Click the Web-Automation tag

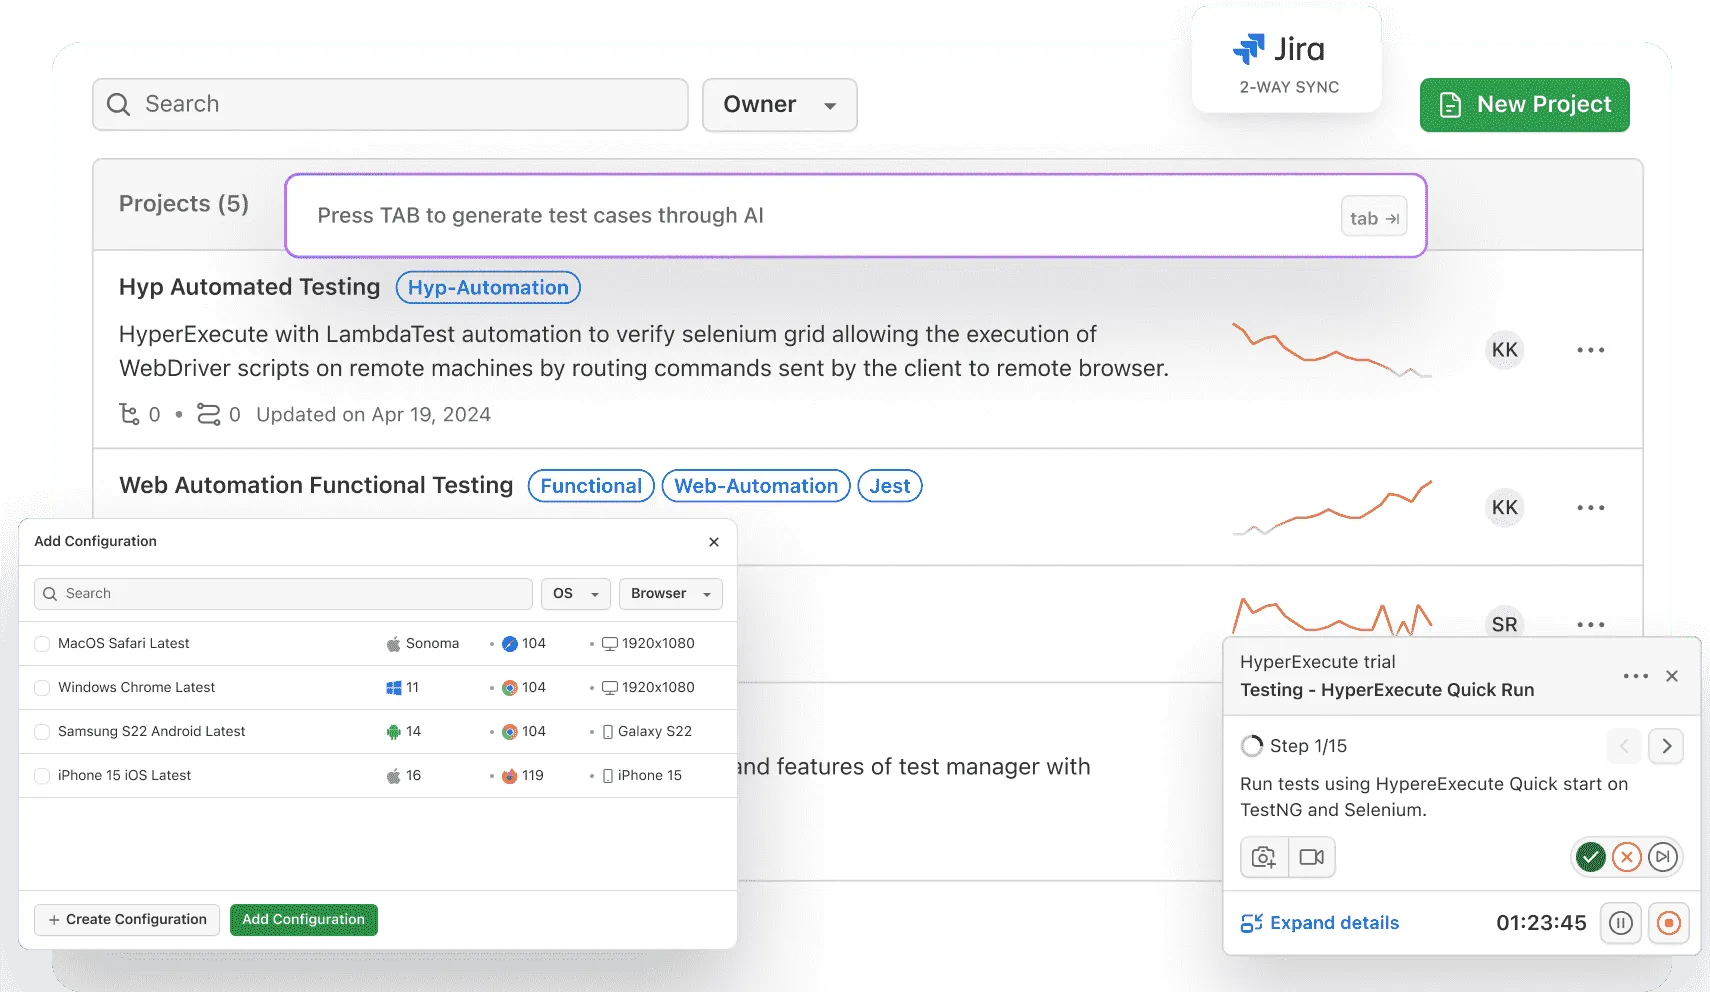[x=756, y=486]
